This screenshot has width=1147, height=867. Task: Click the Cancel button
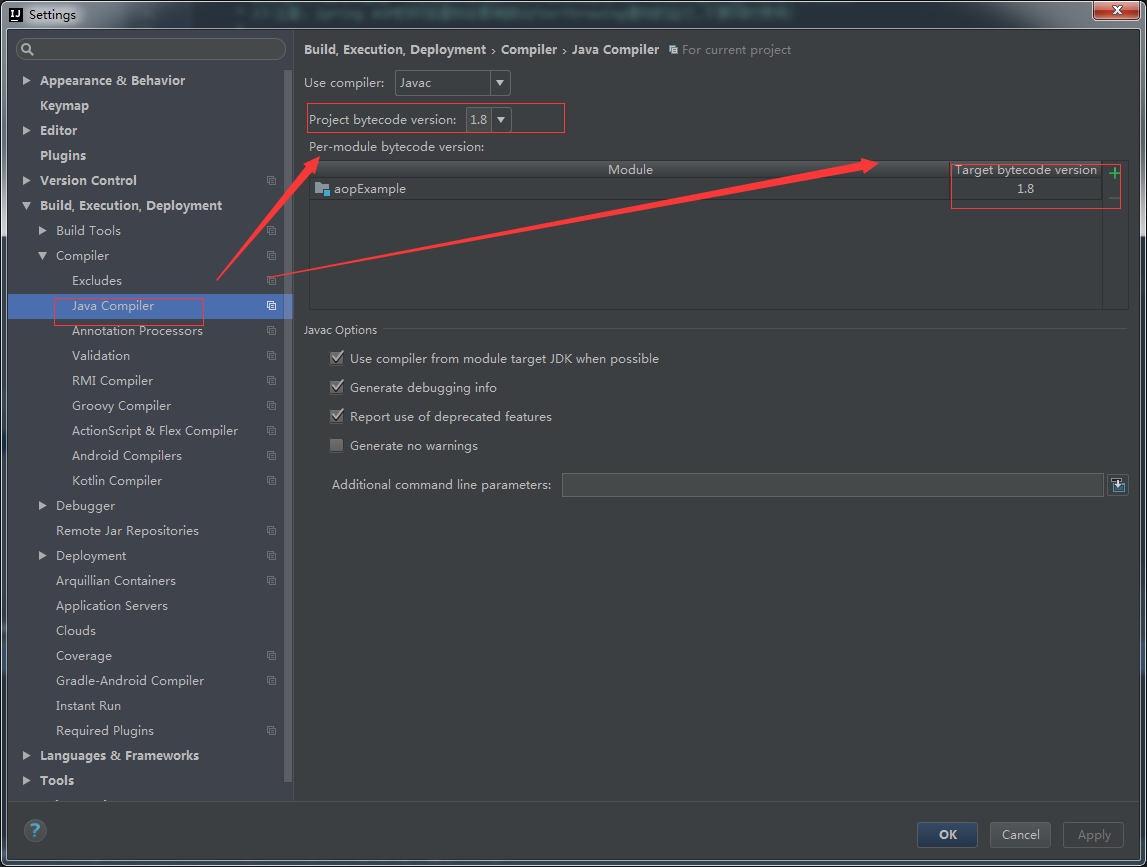tap(1019, 834)
